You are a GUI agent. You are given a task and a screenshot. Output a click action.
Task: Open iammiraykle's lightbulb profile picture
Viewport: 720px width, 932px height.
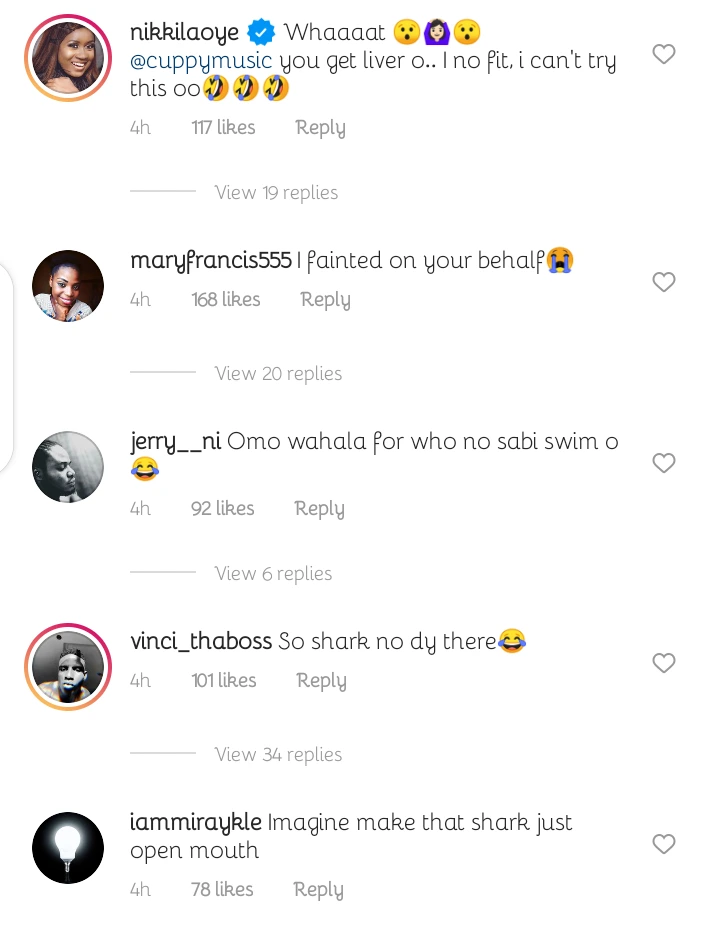68,848
